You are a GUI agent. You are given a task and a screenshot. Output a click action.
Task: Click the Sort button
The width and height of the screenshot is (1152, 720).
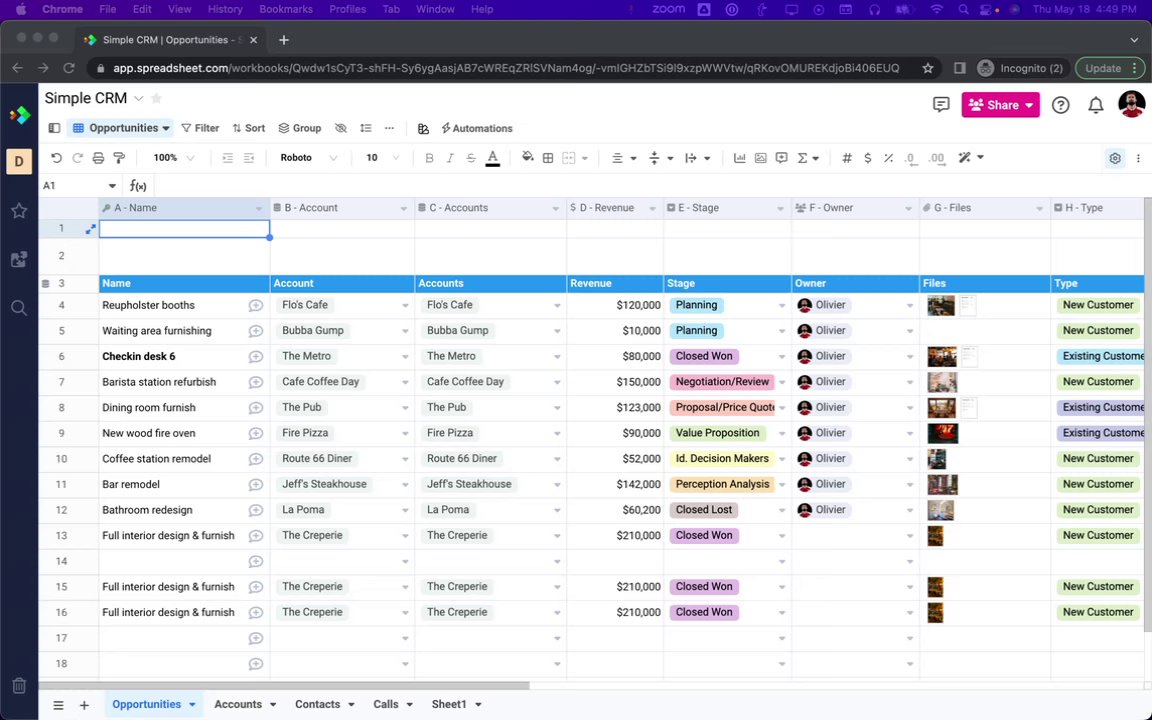(x=248, y=128)
